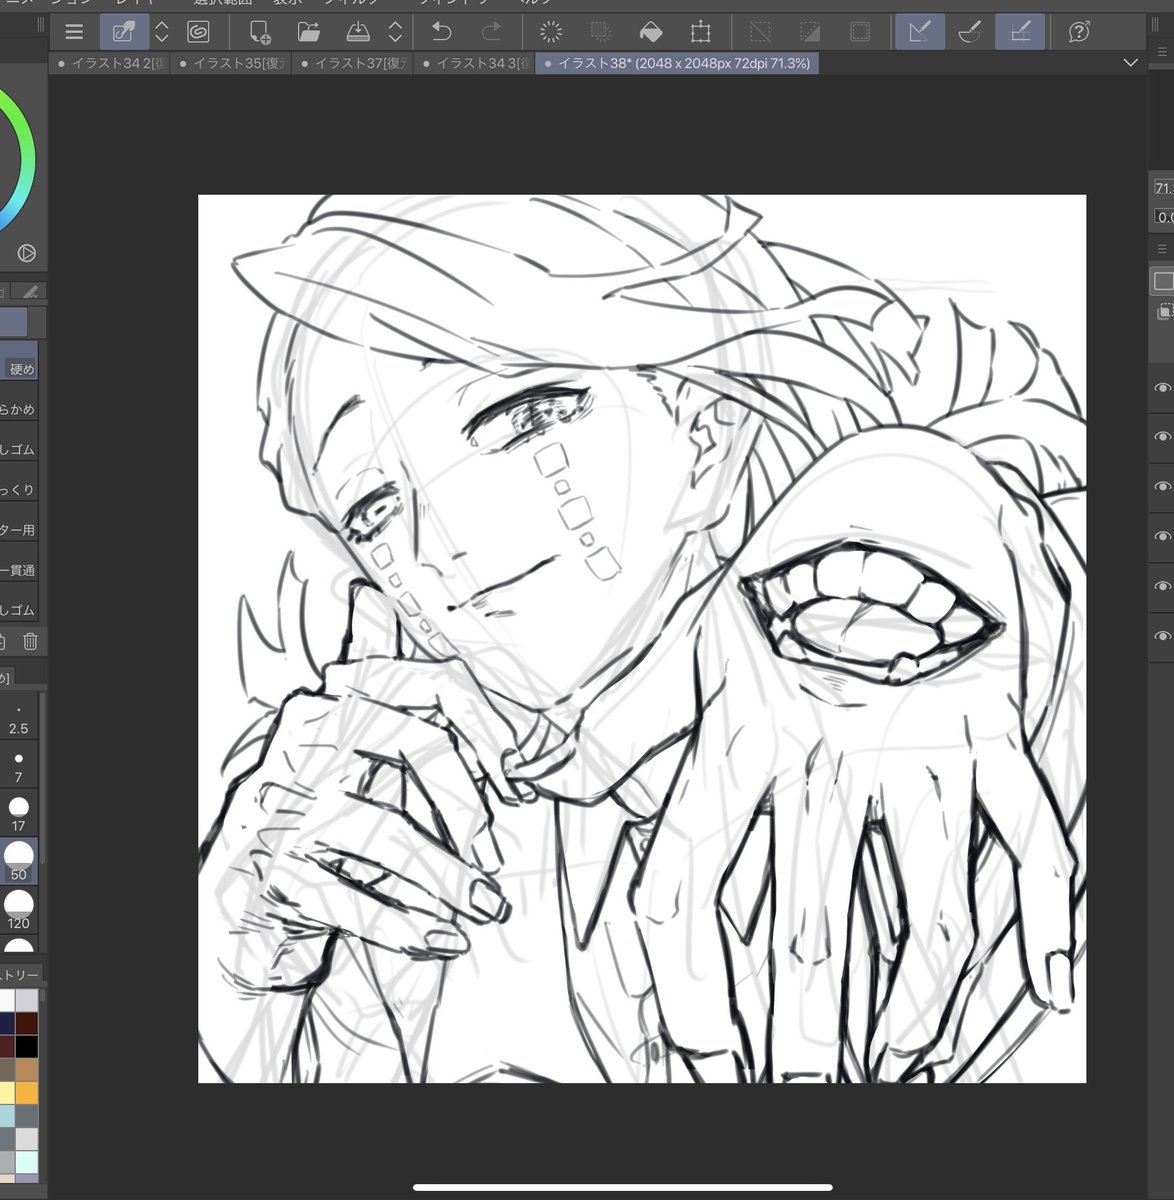
Task: Expand save options arrows
Action: pos(395,32)
